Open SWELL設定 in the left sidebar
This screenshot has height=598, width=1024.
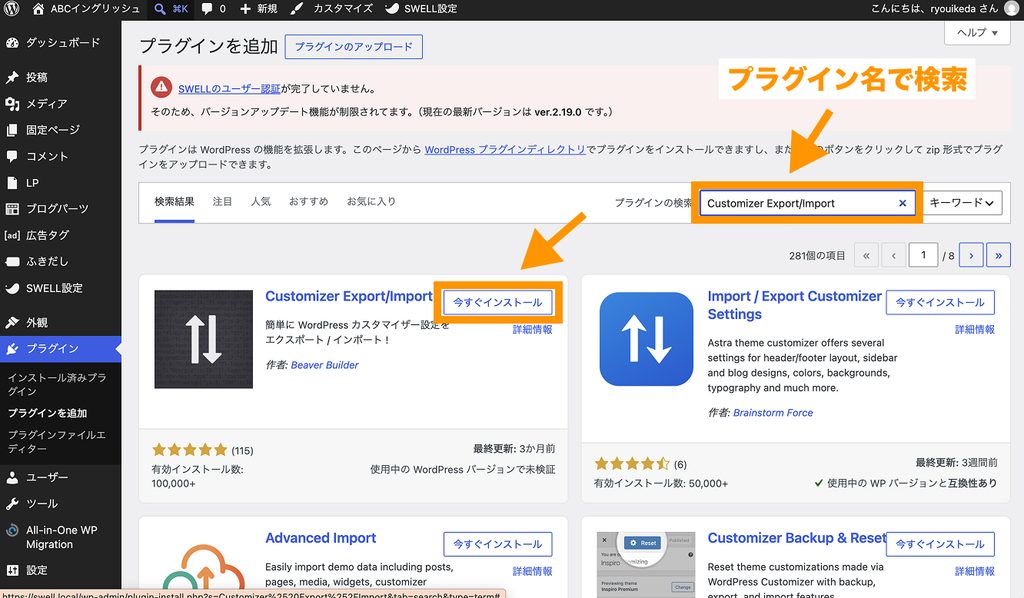click(60, 288)
